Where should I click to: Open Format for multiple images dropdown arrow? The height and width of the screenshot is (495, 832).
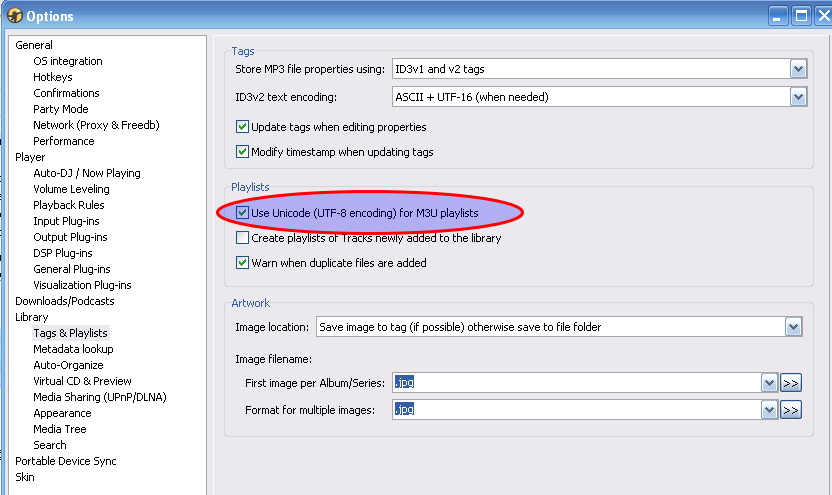tap(769, 410)
